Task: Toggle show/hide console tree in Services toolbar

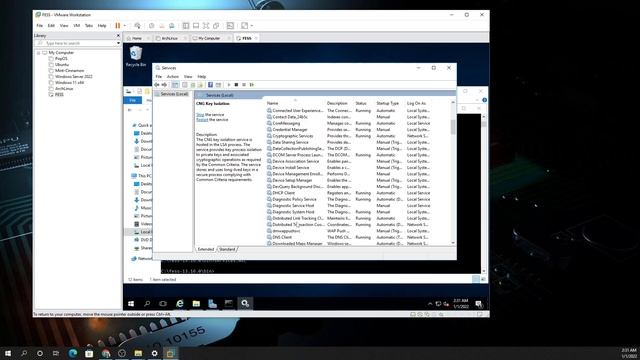Action: click(x=175, y=84)
